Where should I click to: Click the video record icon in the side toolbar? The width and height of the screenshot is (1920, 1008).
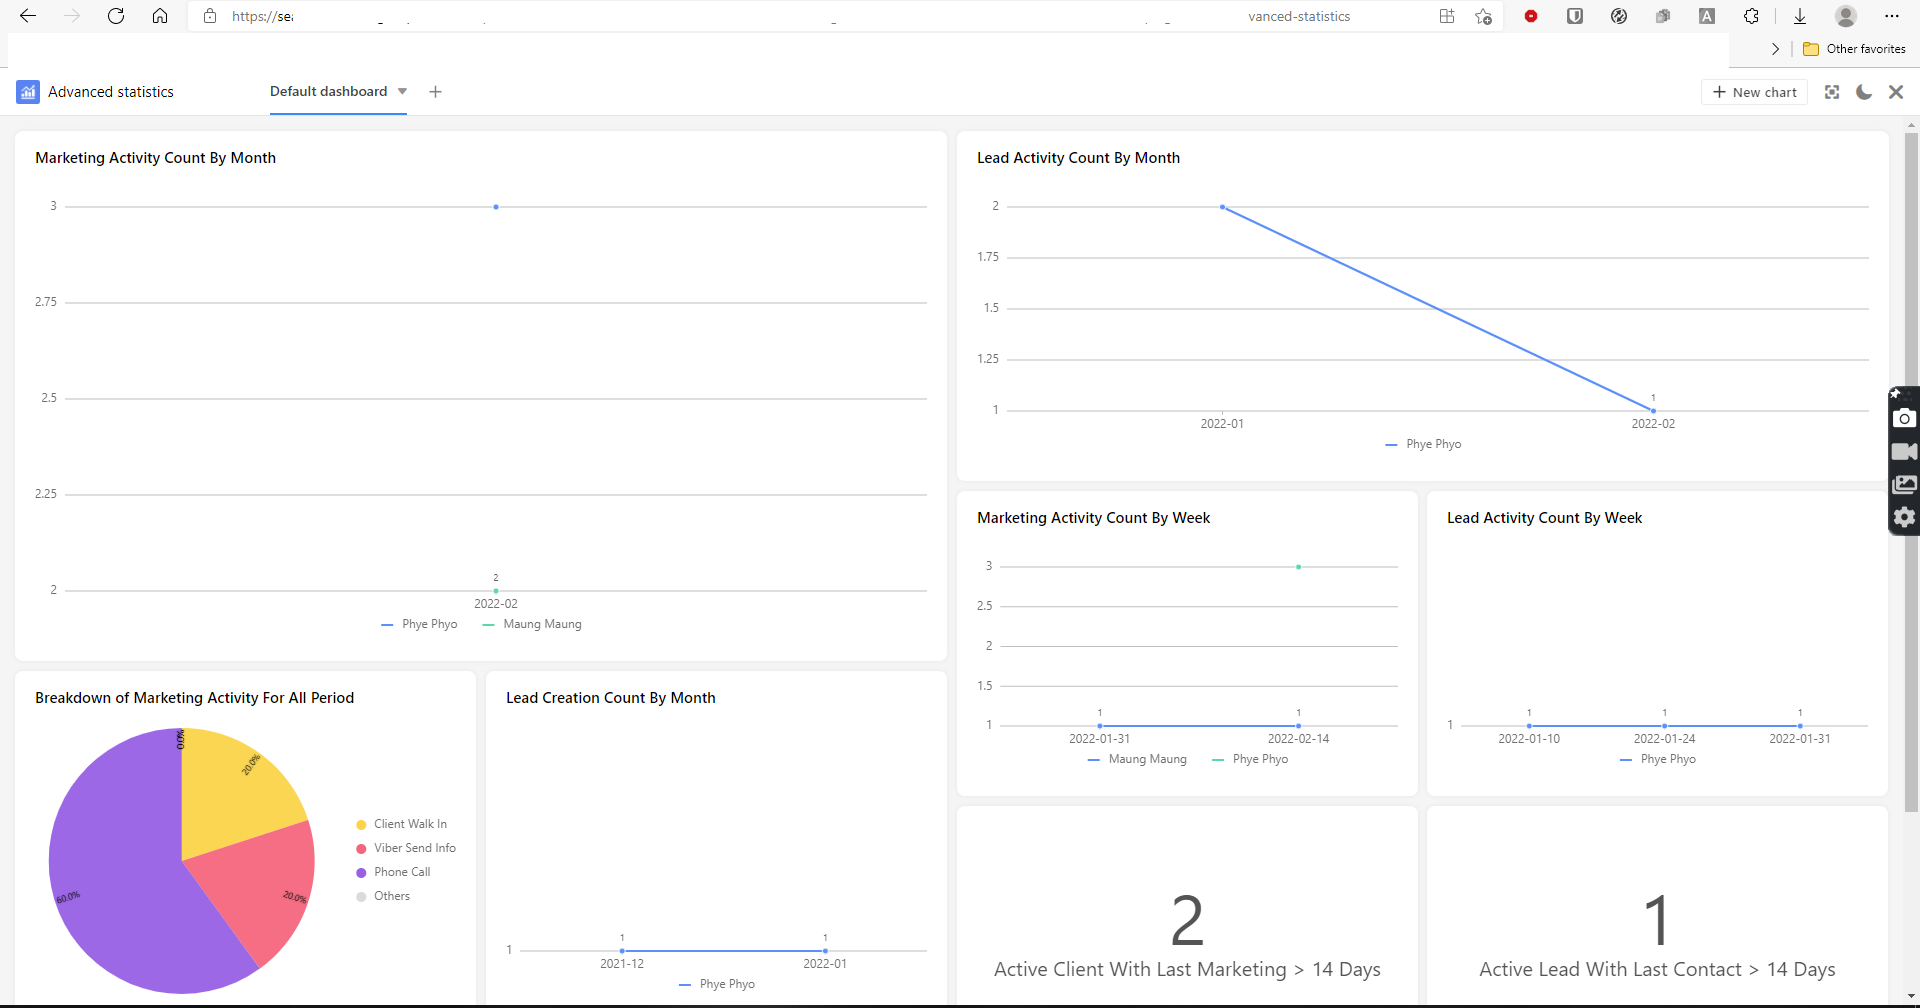(1904, 452)
